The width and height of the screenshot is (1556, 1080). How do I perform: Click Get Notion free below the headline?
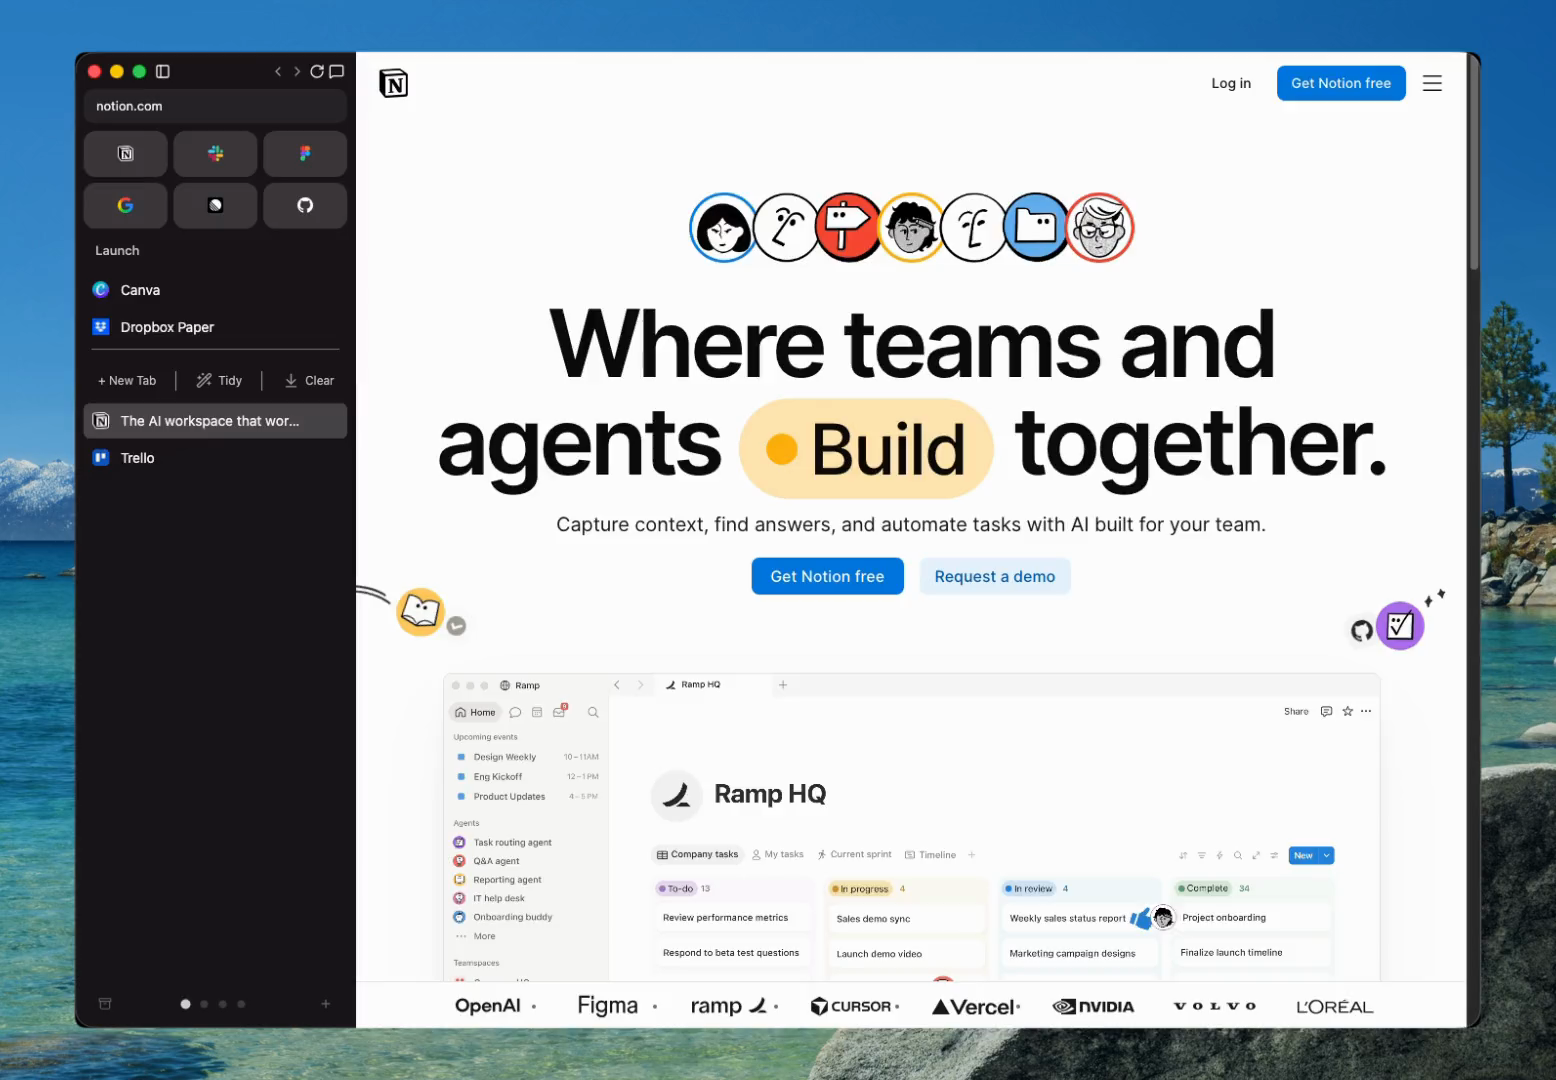tap(827, 576)
